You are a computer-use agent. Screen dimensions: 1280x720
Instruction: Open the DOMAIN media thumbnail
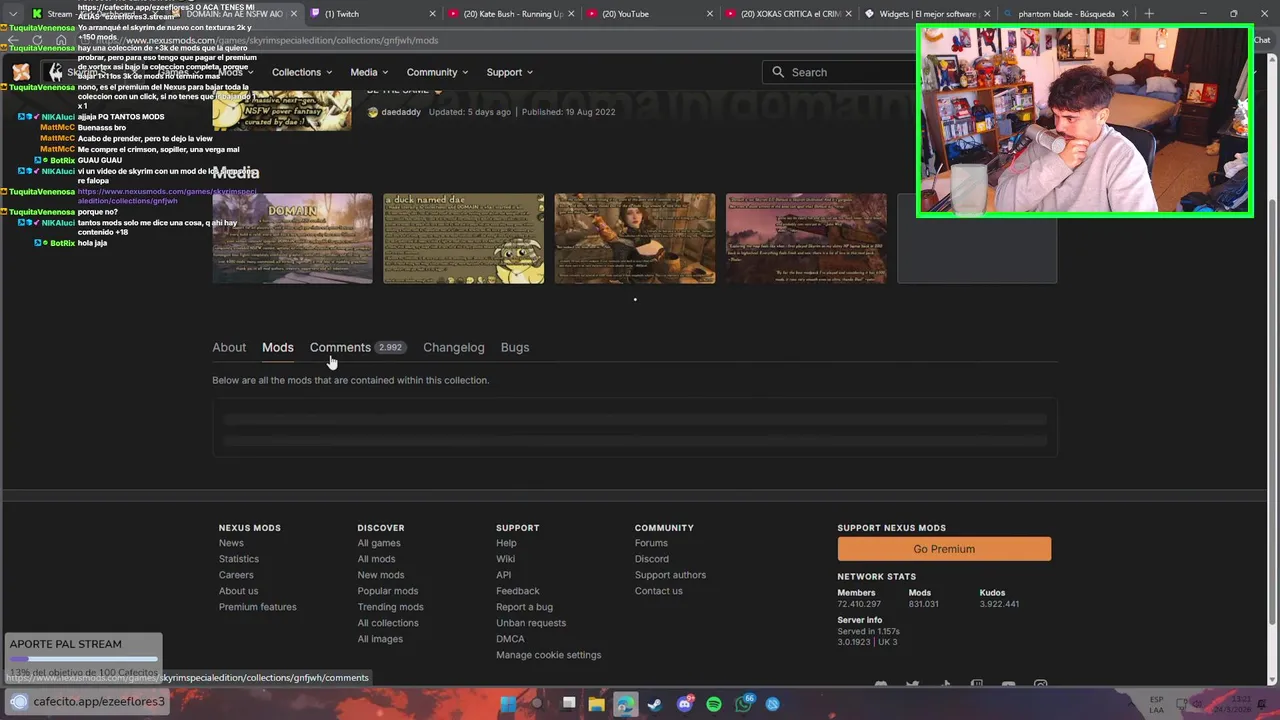292,238
